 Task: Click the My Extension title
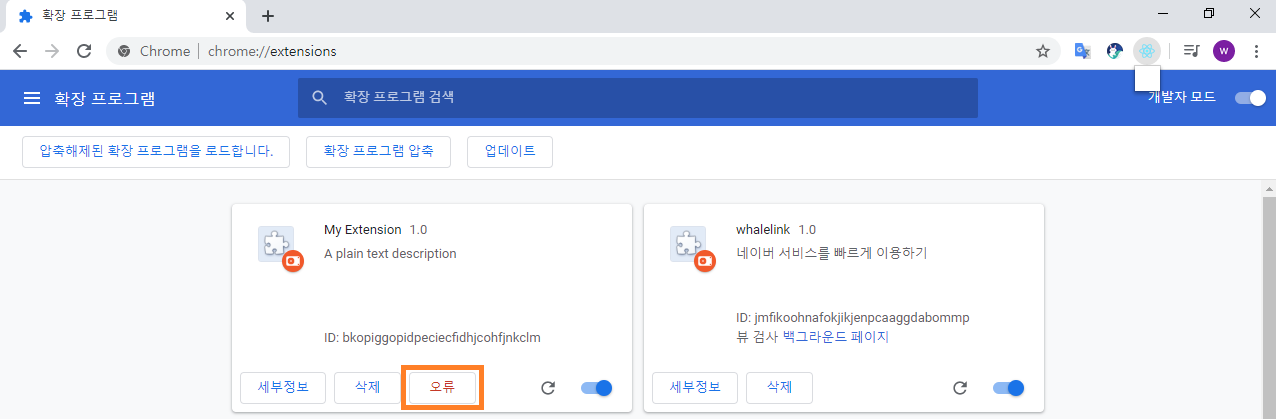[x=363, y=229]
